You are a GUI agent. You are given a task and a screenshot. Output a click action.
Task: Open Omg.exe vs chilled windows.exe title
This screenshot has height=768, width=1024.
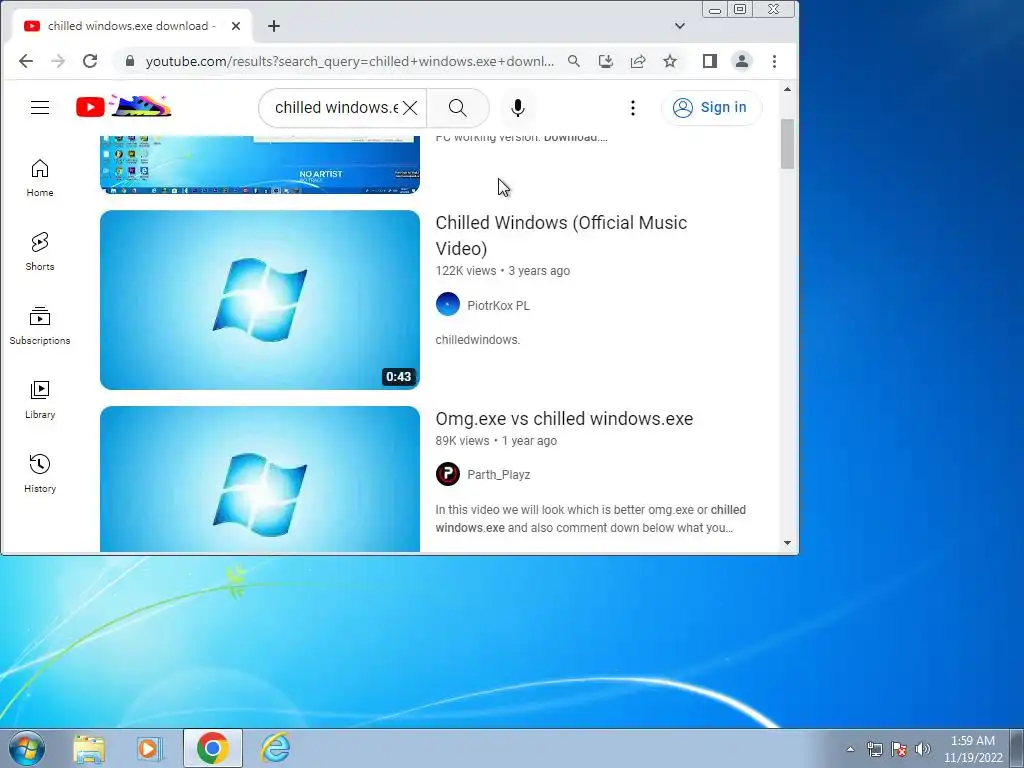coord(564,419)
